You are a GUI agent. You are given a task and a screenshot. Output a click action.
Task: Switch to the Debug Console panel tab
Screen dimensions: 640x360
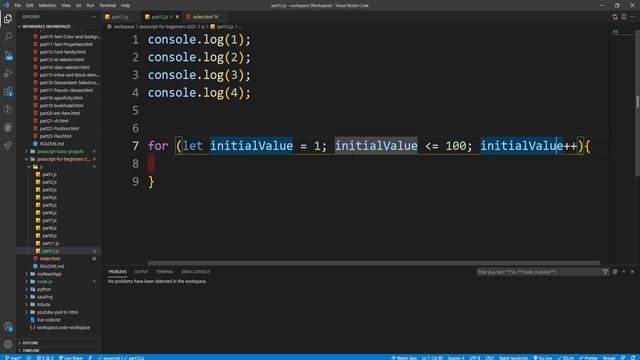[x=196, y=272]
